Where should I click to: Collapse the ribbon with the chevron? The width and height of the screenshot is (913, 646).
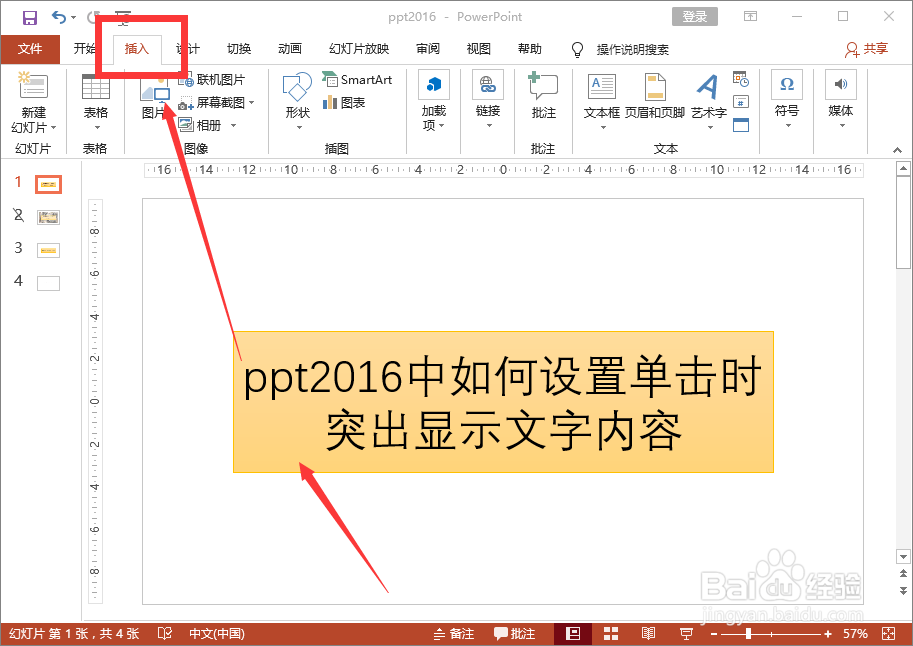tap(897, 150)
